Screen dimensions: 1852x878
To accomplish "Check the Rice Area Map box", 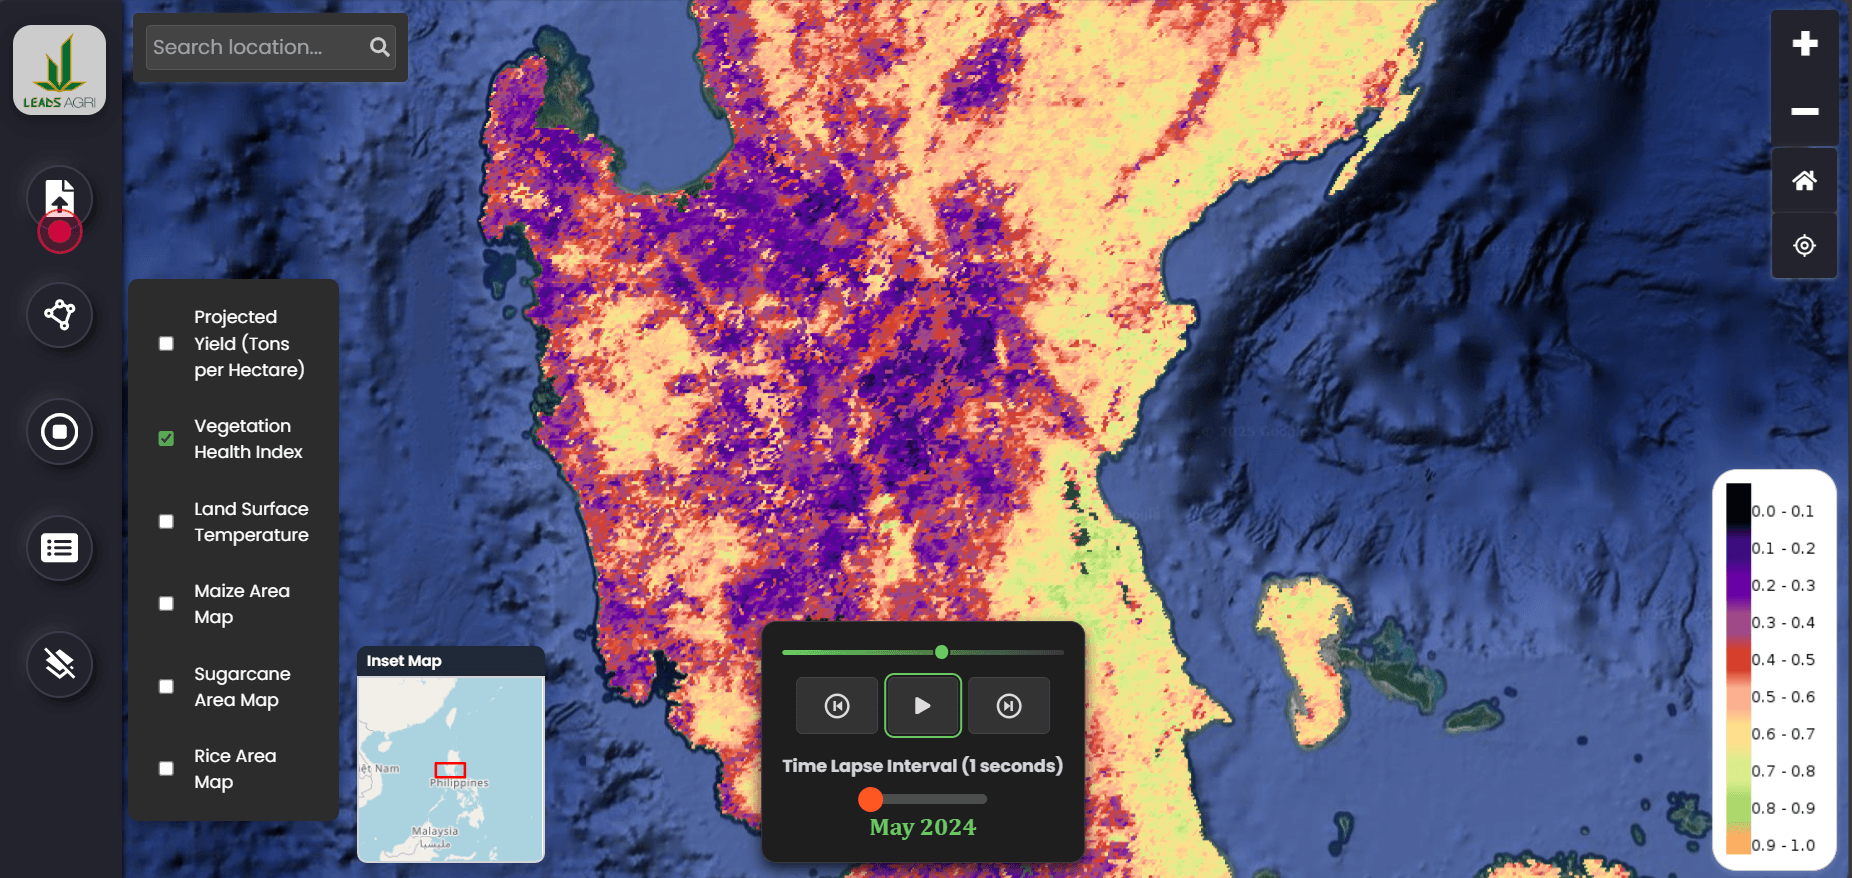I will 166,769.
